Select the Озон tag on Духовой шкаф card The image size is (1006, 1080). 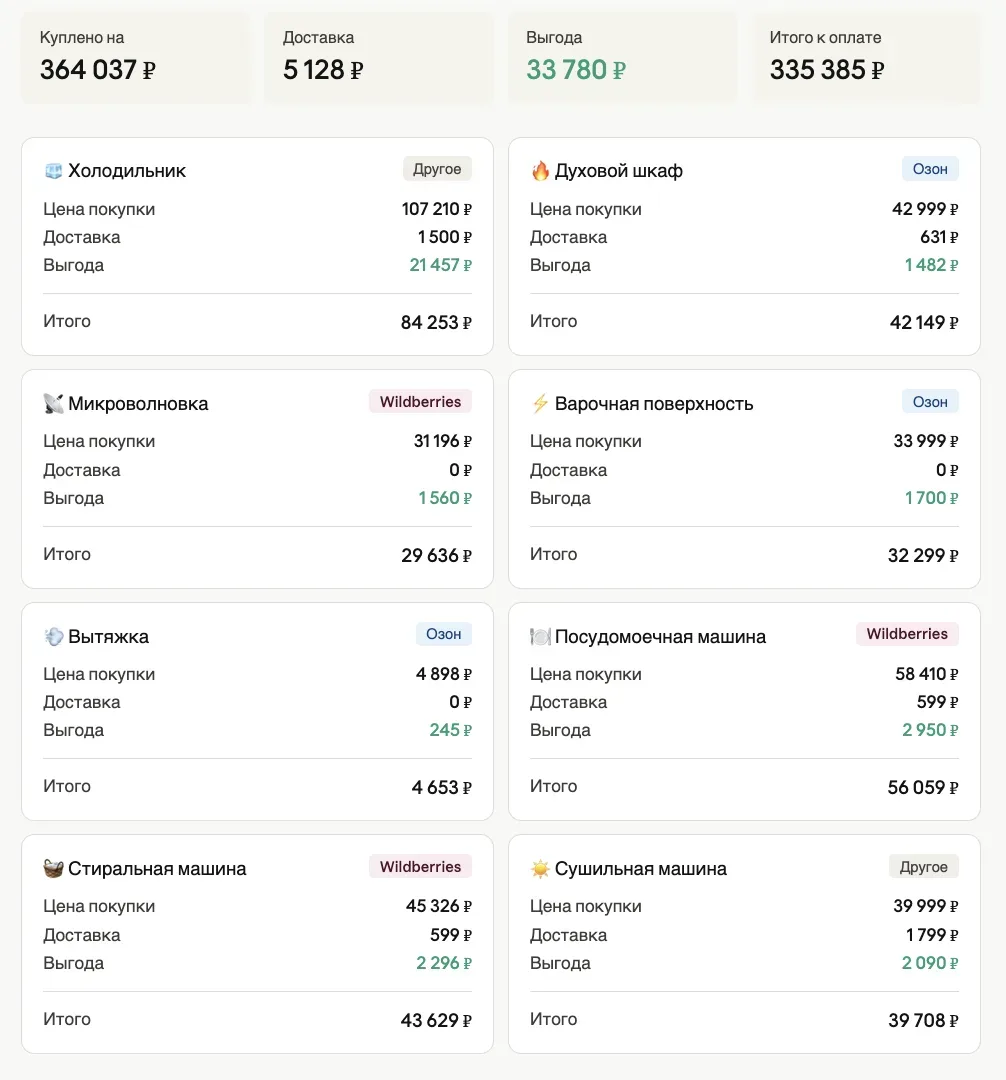(930, 169)
